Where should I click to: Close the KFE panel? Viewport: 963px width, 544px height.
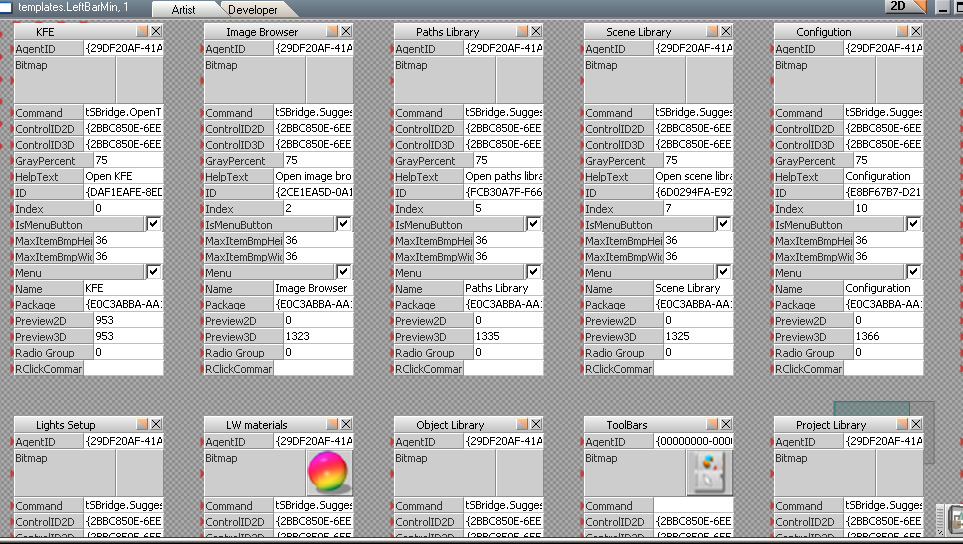click(x=156, y=31)
